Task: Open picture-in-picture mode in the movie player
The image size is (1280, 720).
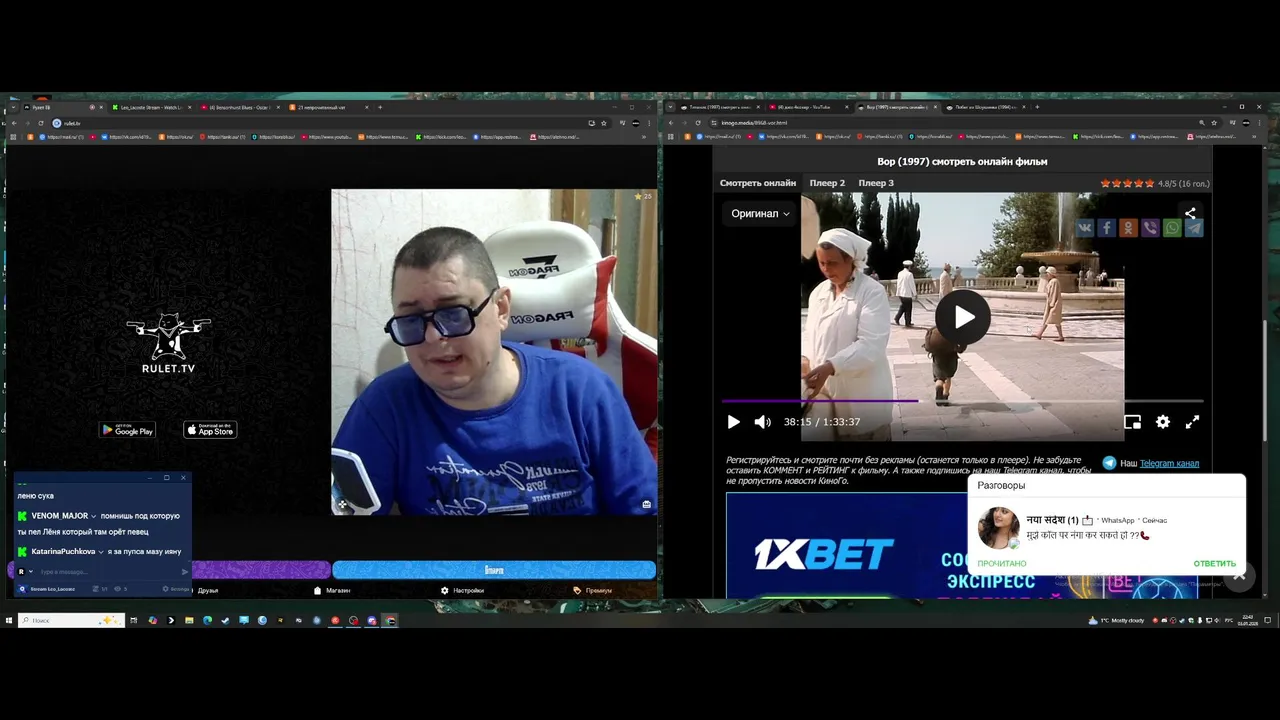Action: click(x=1132, y=422)
